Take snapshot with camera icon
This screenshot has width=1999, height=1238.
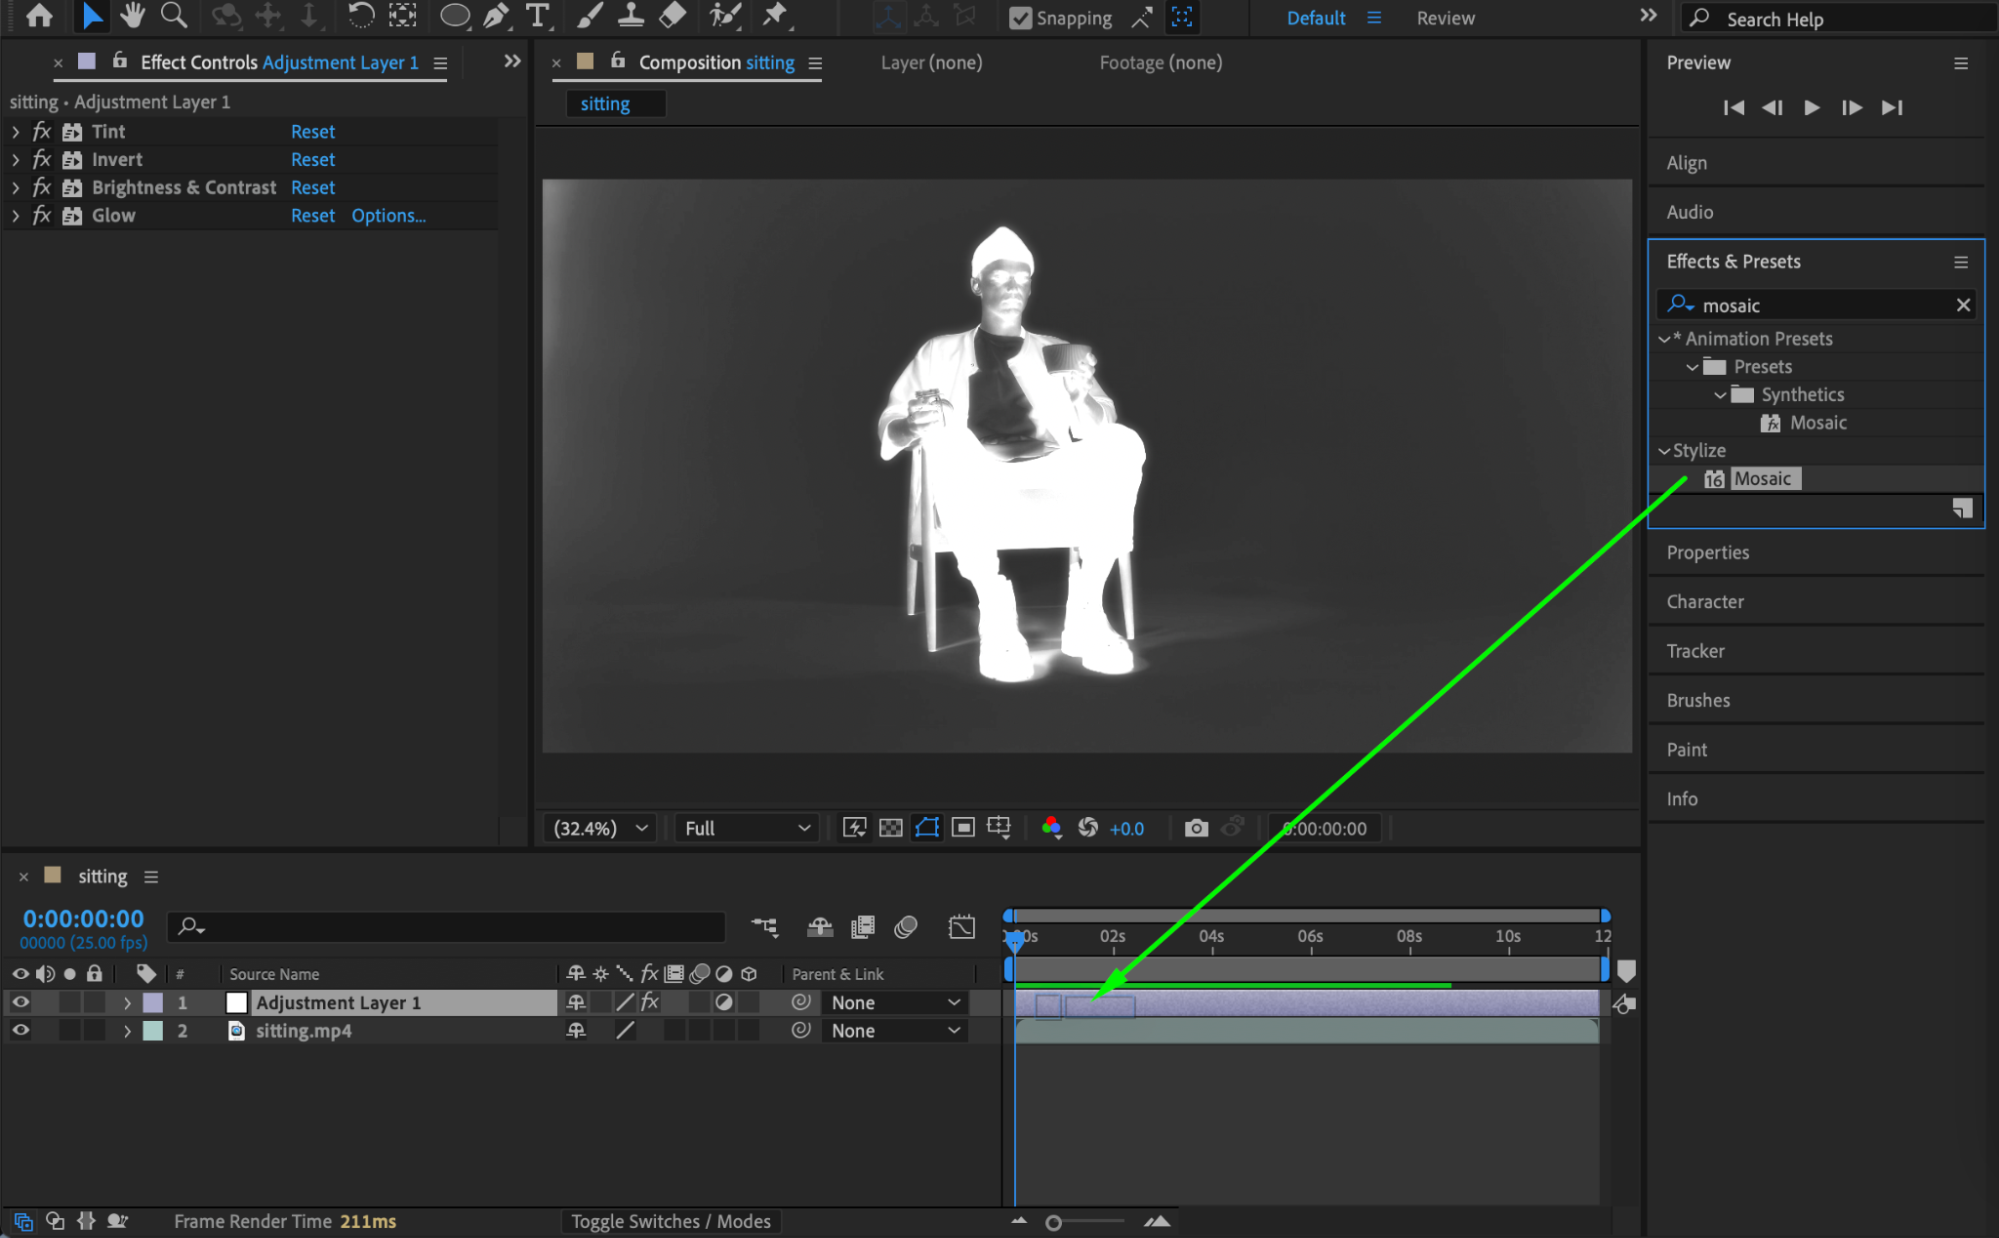(1196, 828)
